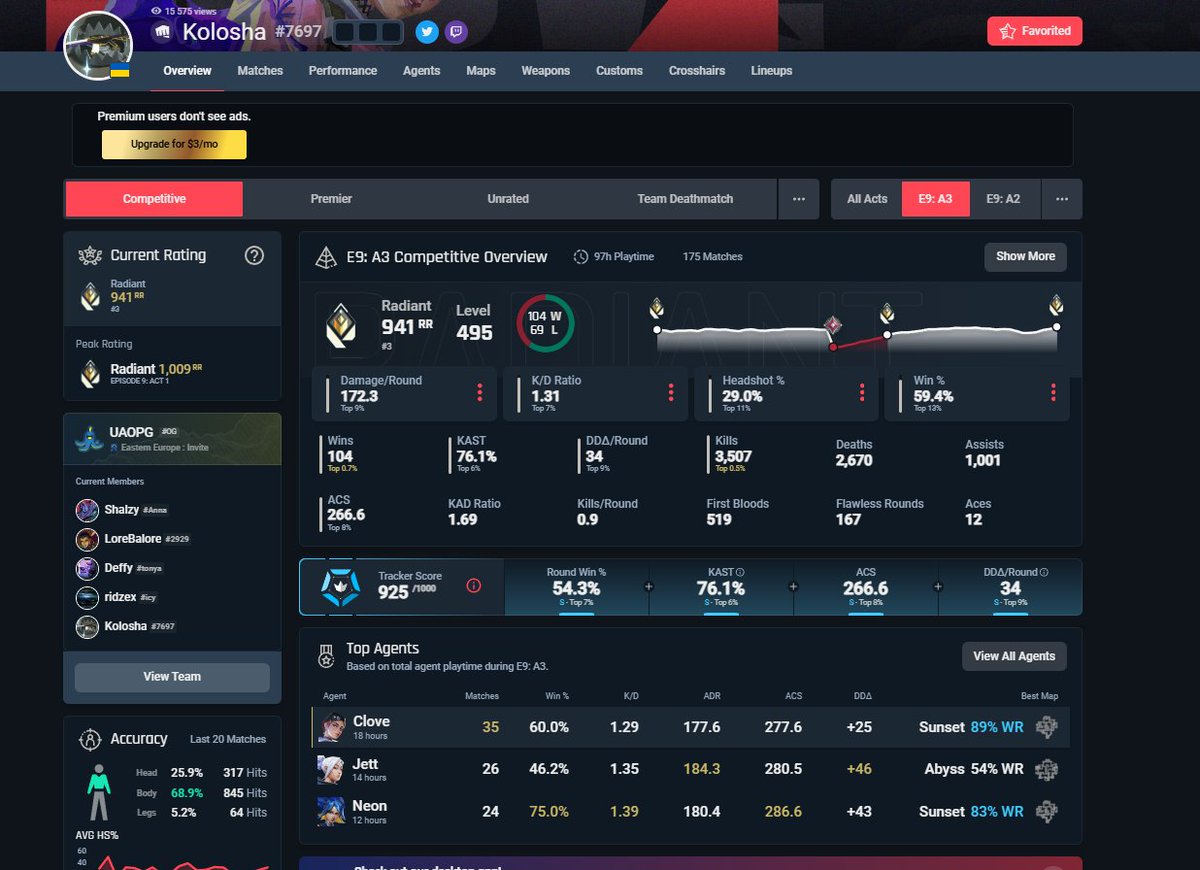
Task: Go to the Weapons tab
Action: (x=546, y=71)
